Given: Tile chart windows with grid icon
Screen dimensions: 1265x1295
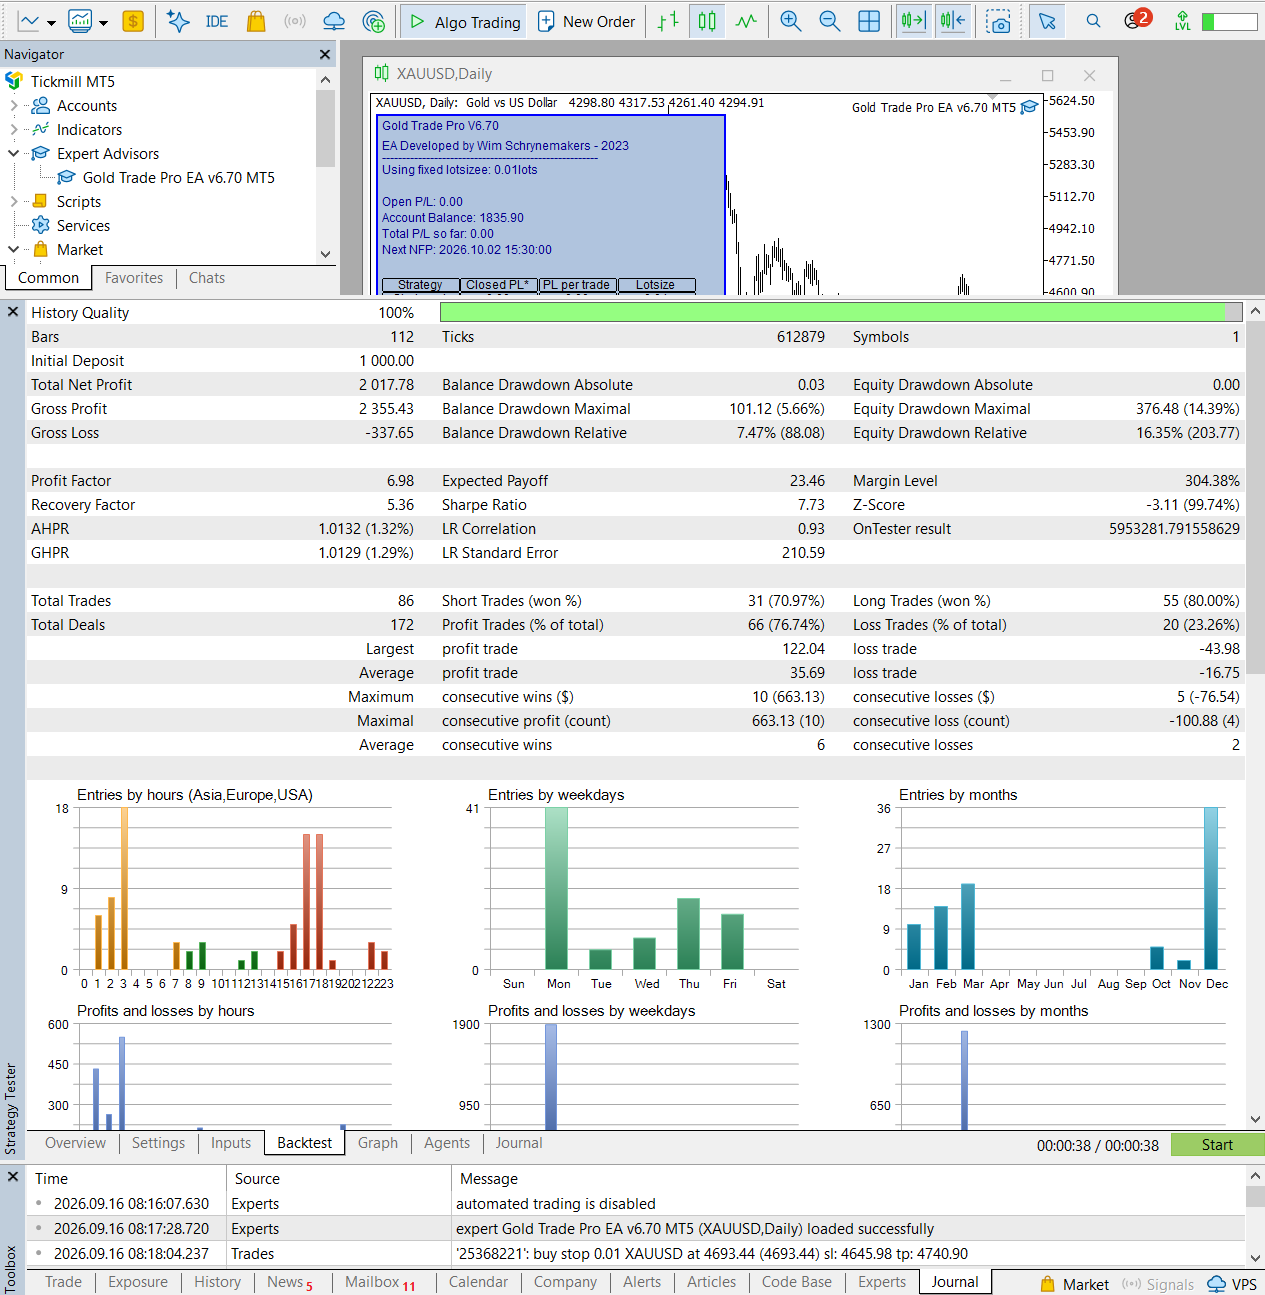Looking at the screenshot, I should 869,21.
